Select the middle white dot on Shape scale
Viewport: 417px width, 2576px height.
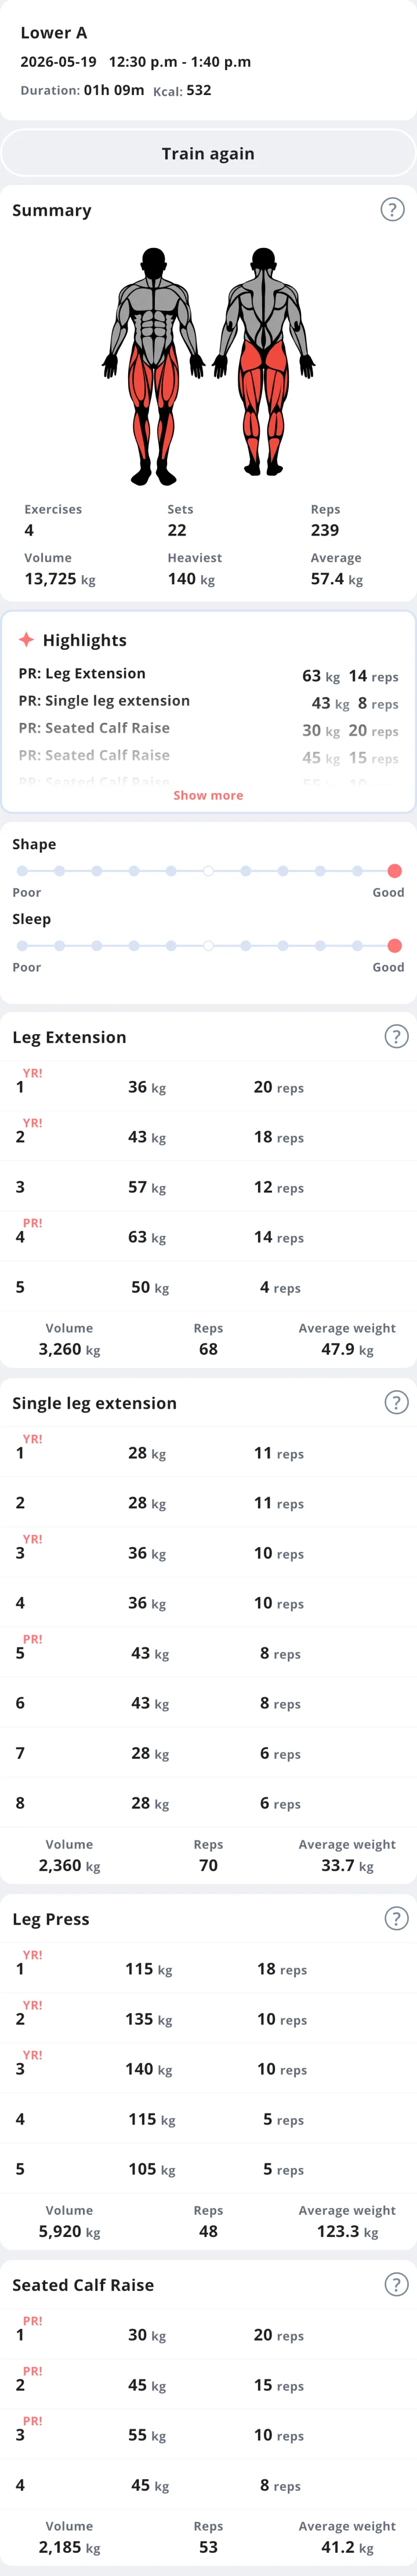click(208, 871)
